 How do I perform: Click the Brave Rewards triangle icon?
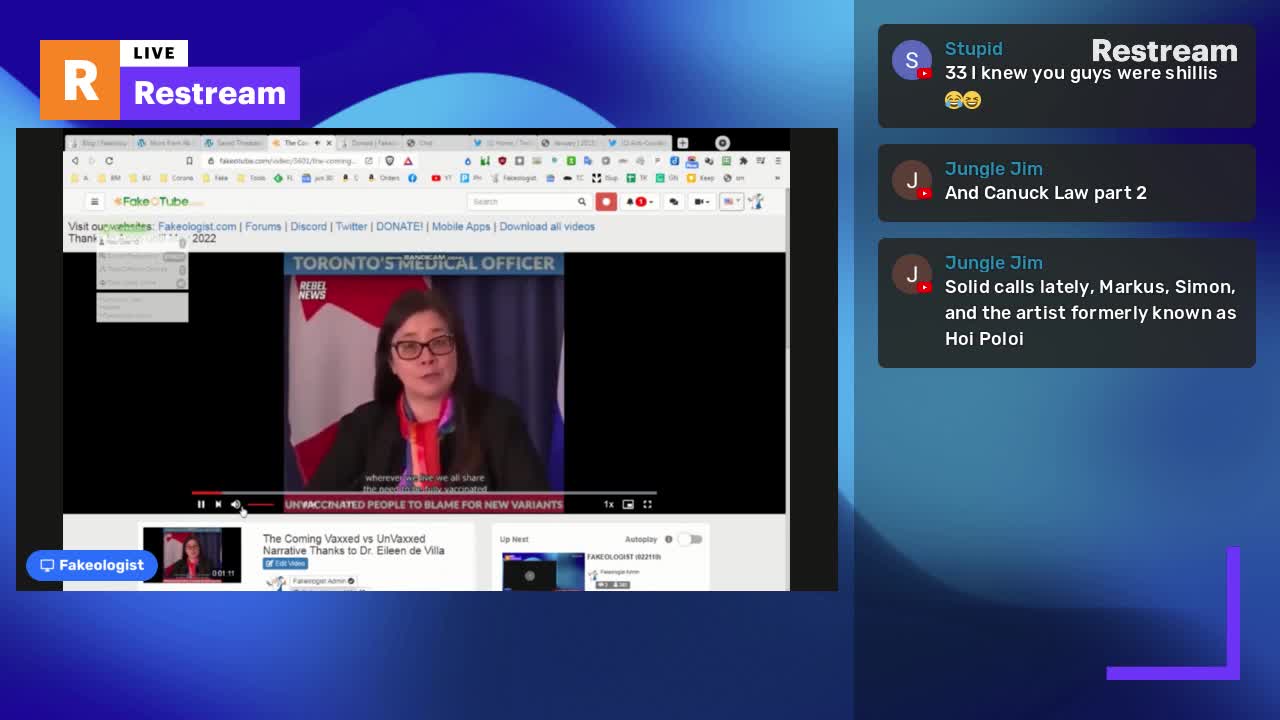click(408, 161)
